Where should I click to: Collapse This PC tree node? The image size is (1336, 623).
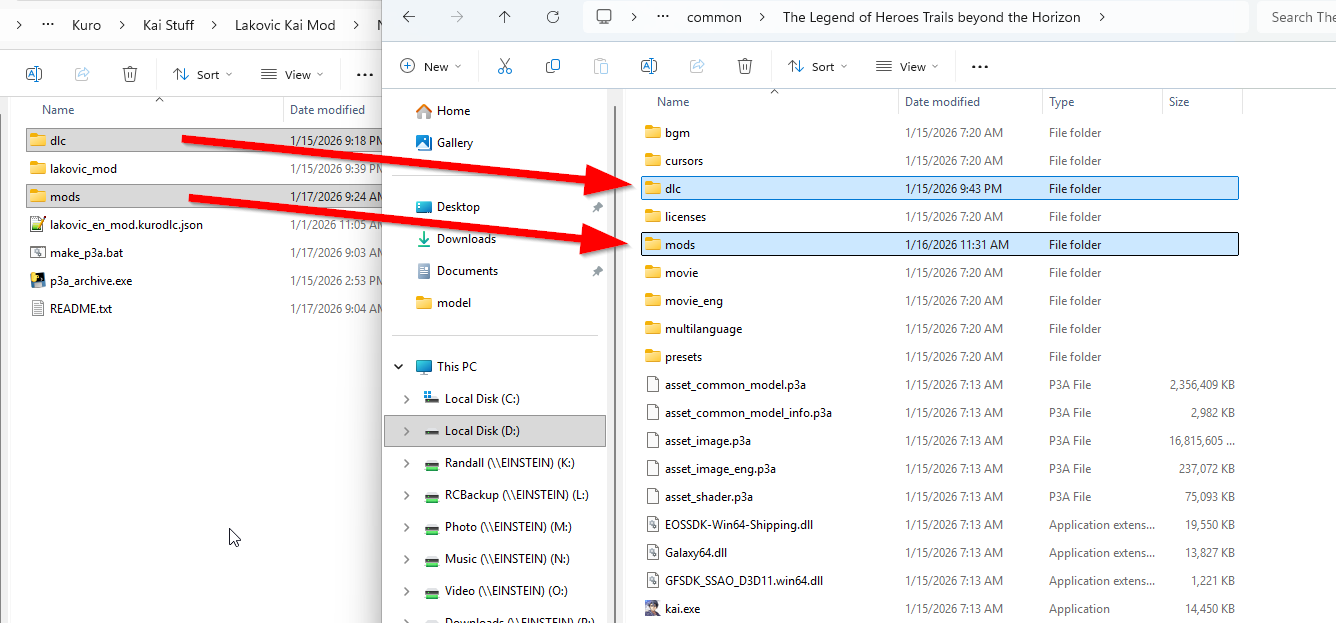399,367
